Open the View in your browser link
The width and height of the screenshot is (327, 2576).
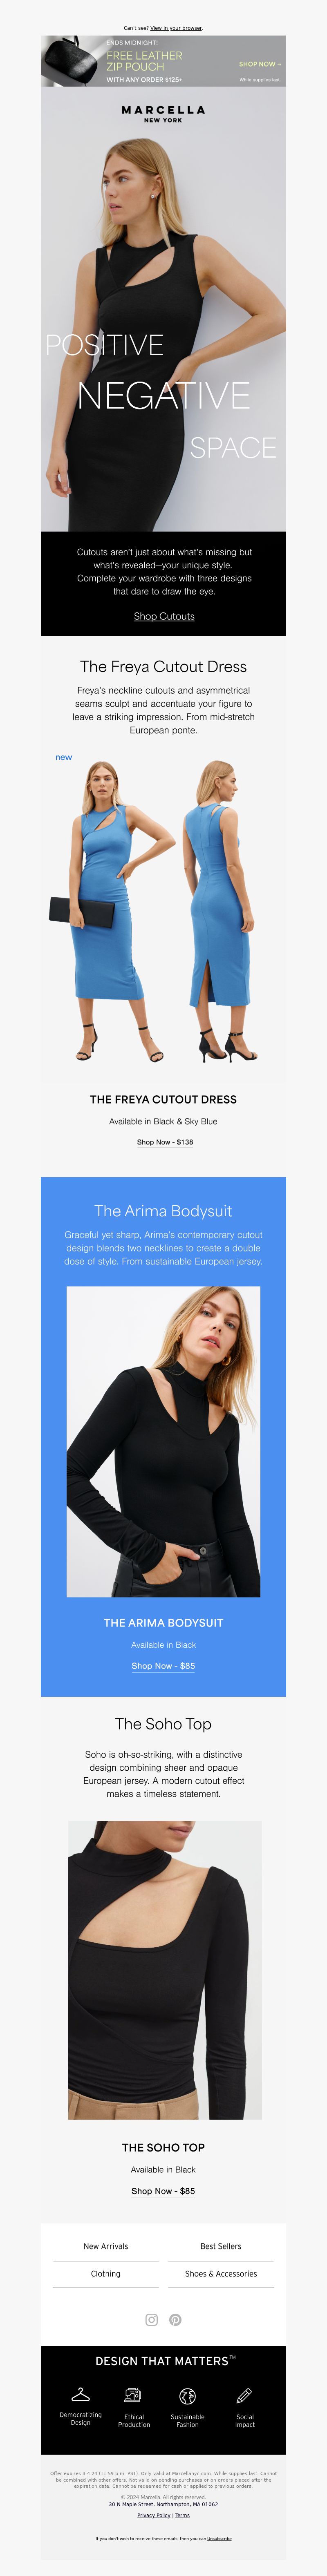point(176,28)
